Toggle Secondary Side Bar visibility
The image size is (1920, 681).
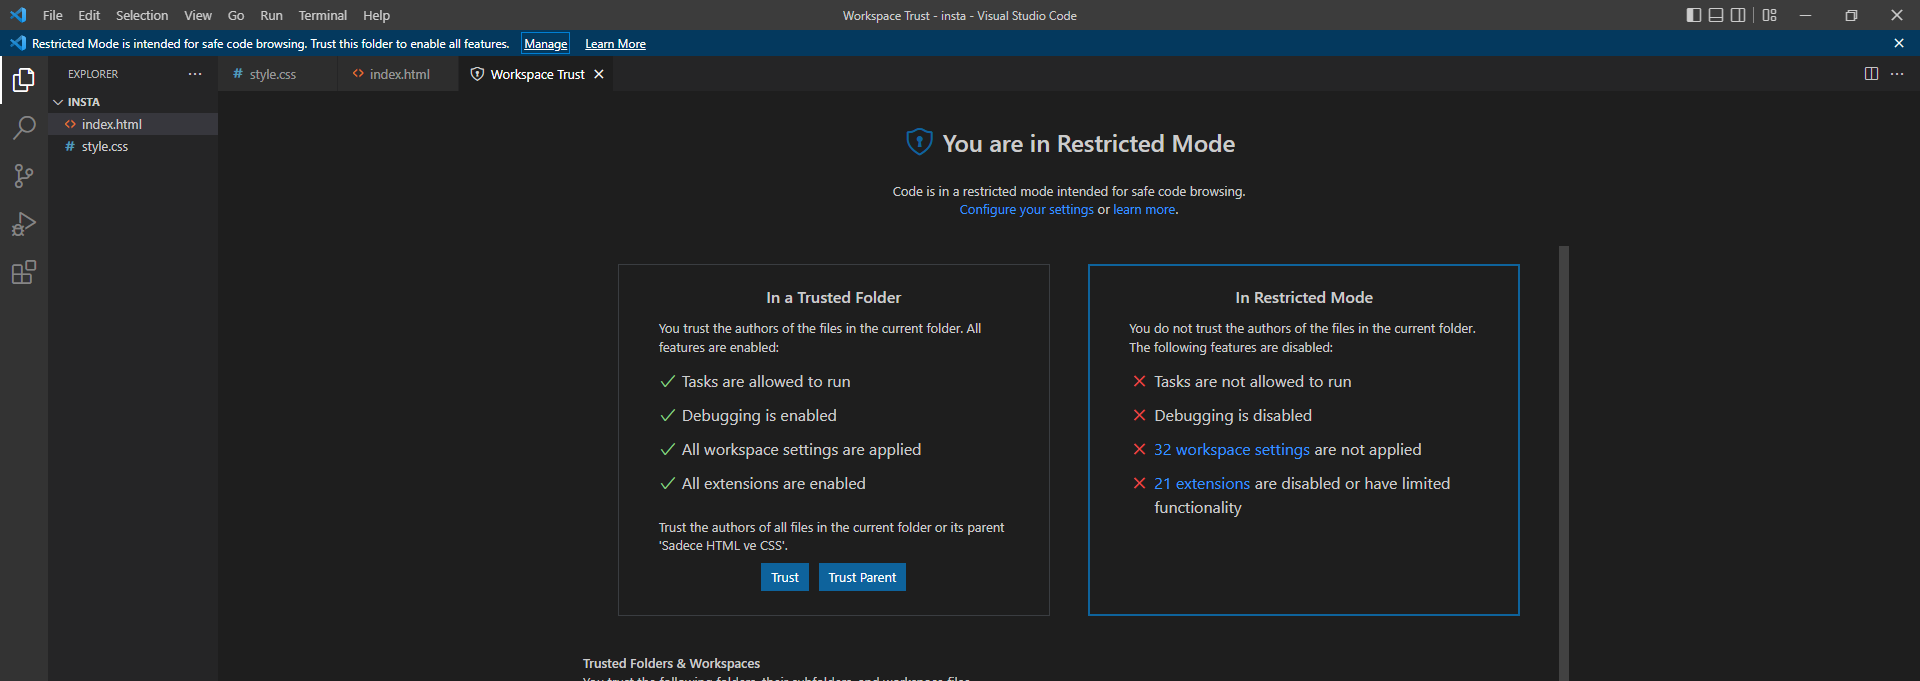[1738, 15]
